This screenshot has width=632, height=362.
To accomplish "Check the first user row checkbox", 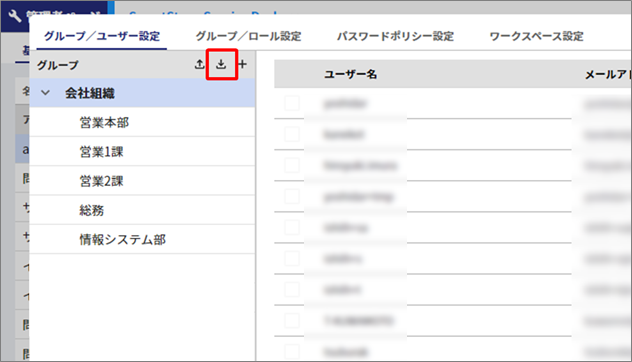I will pyautogui.click(x=292, y=103).
